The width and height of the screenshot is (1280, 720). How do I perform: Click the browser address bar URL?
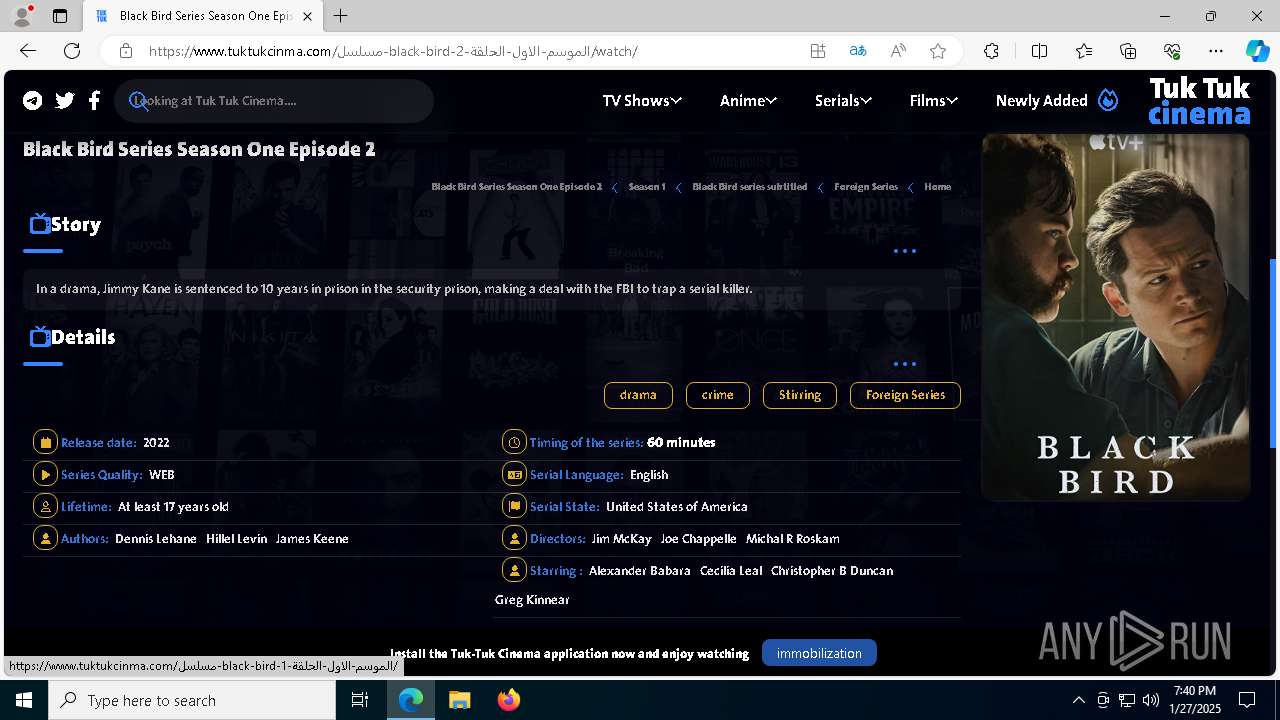pyautogui.click(x=393, y=51)
